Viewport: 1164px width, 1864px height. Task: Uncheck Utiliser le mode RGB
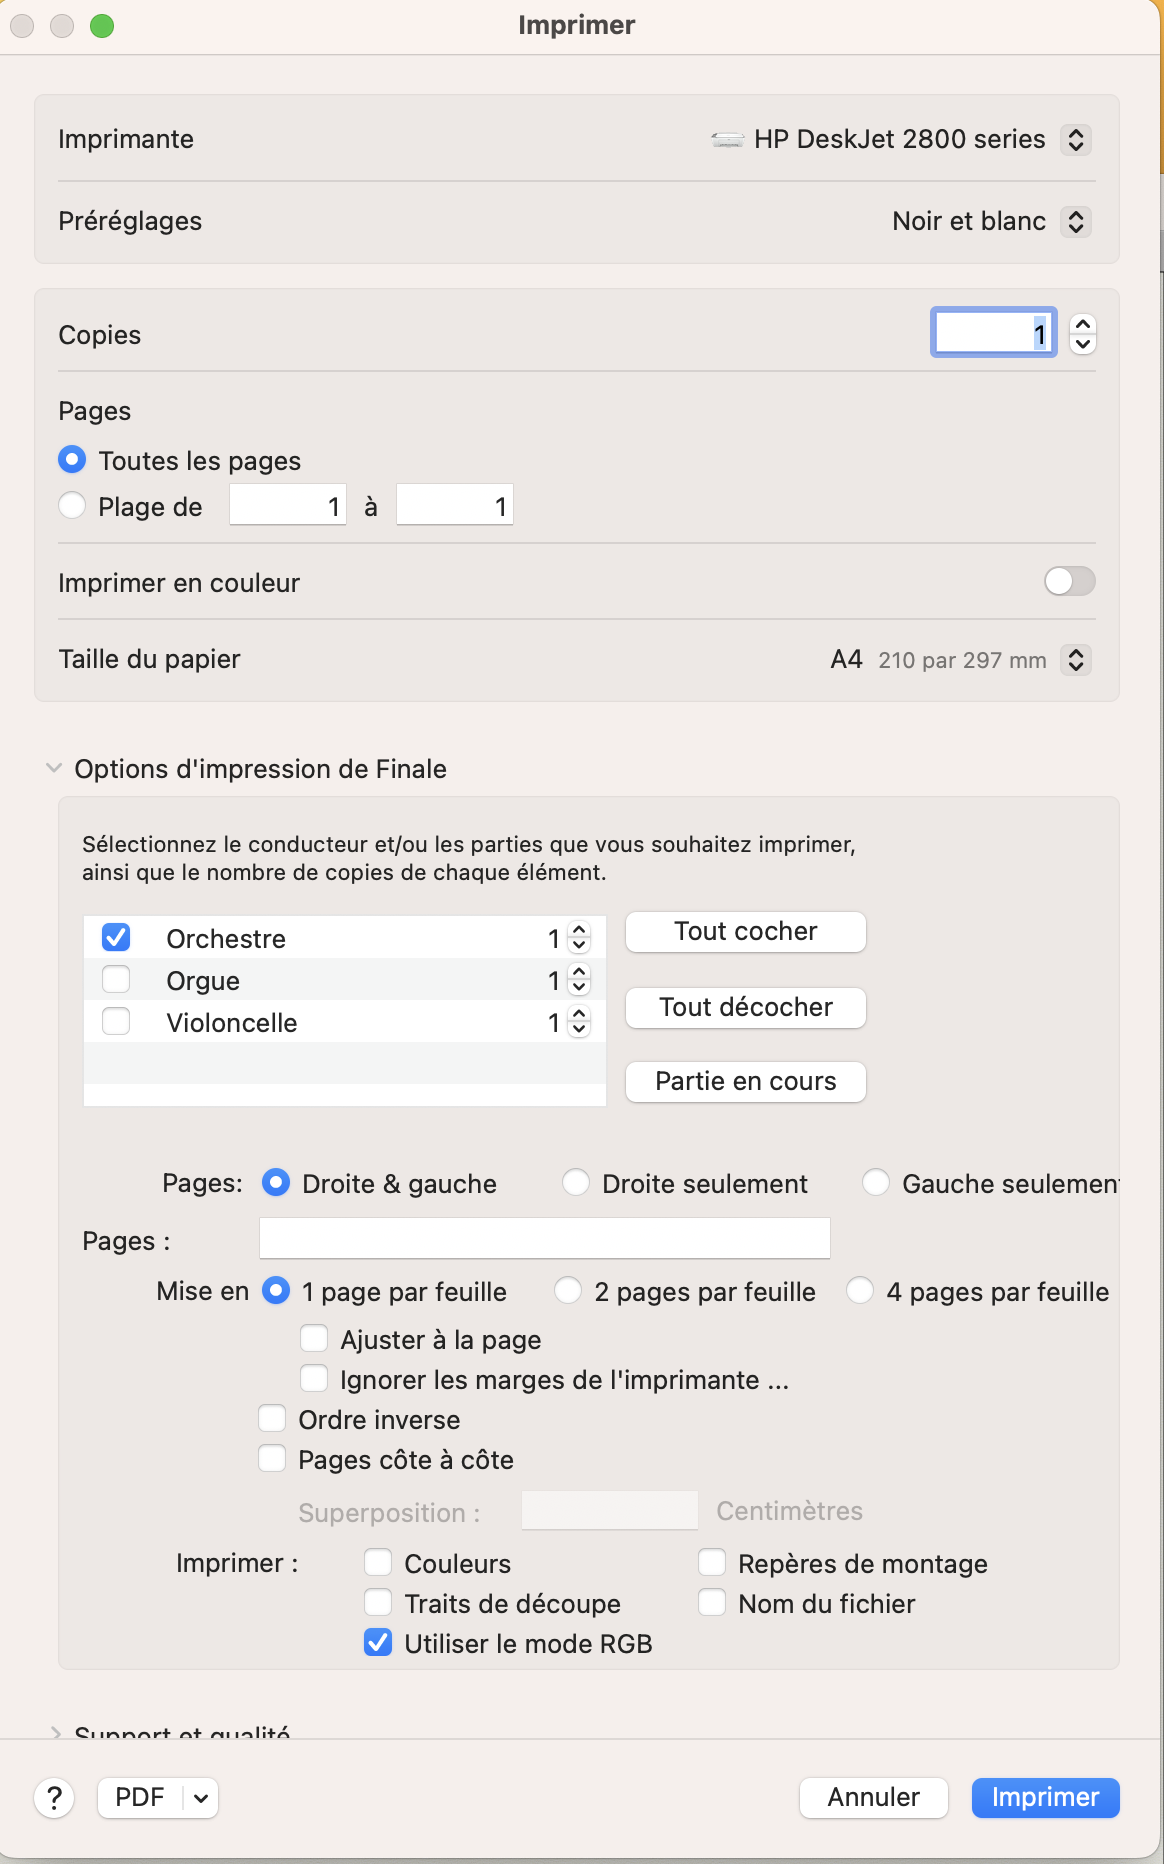[378, 1643]
